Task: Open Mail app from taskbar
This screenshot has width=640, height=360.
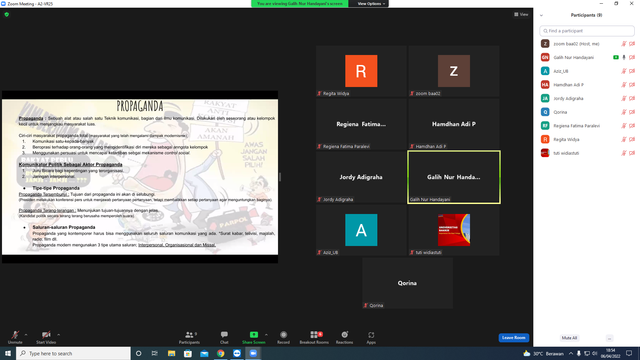Action: (x=204, y=353)
